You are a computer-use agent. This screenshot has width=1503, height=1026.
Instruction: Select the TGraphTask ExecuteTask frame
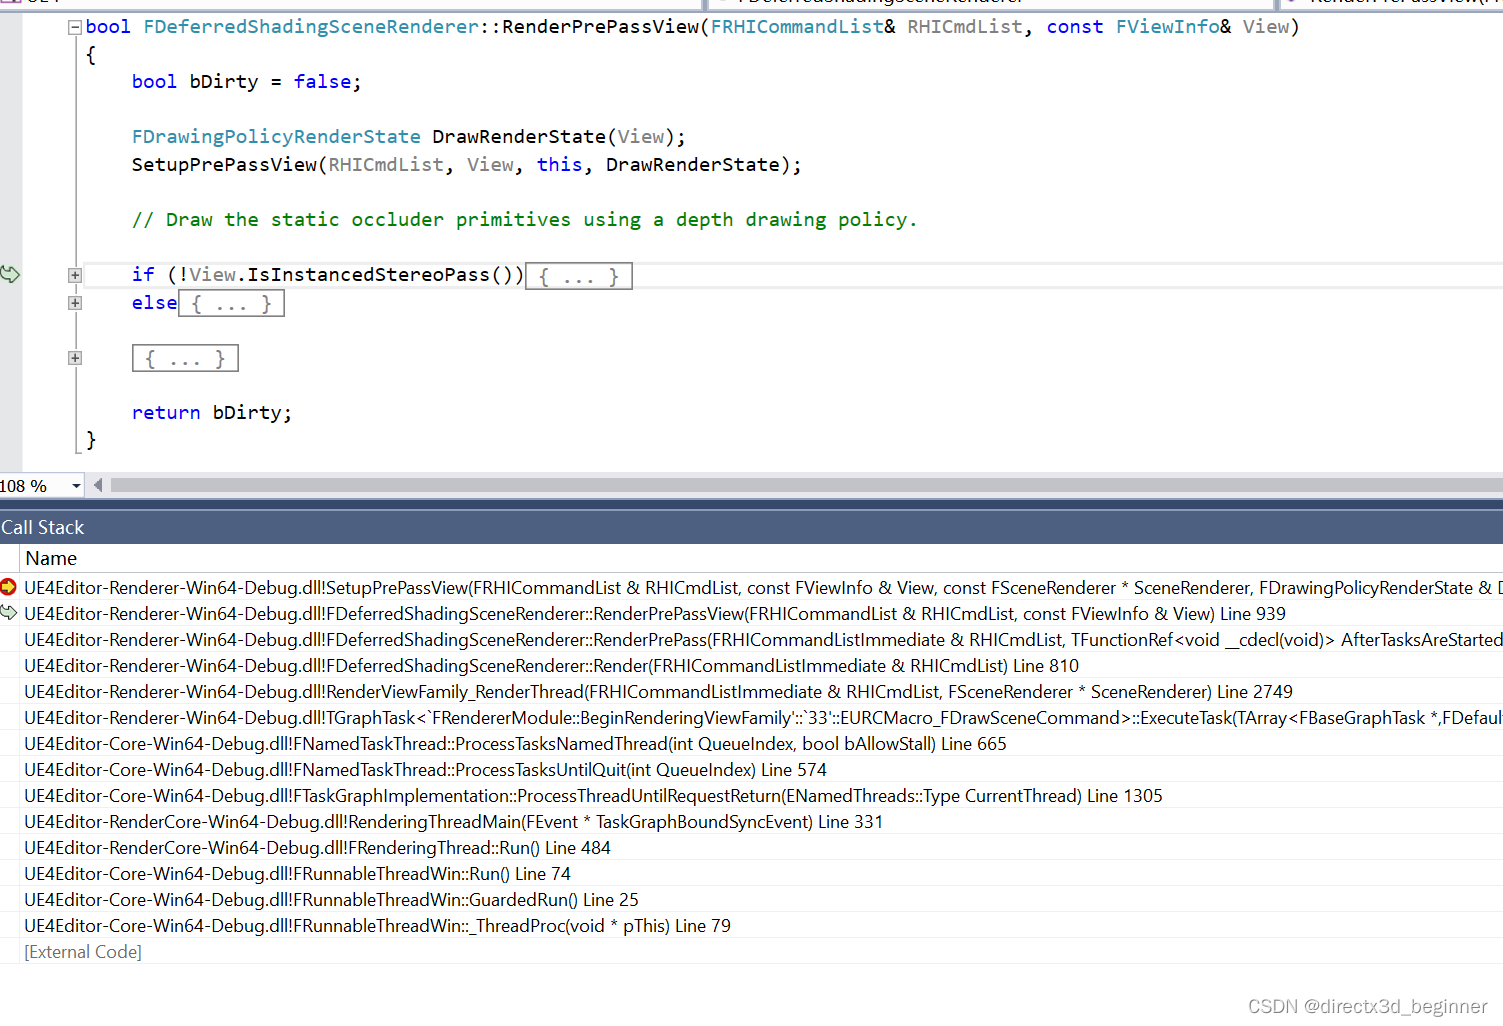pyautogui.click(x=763, y=718)
